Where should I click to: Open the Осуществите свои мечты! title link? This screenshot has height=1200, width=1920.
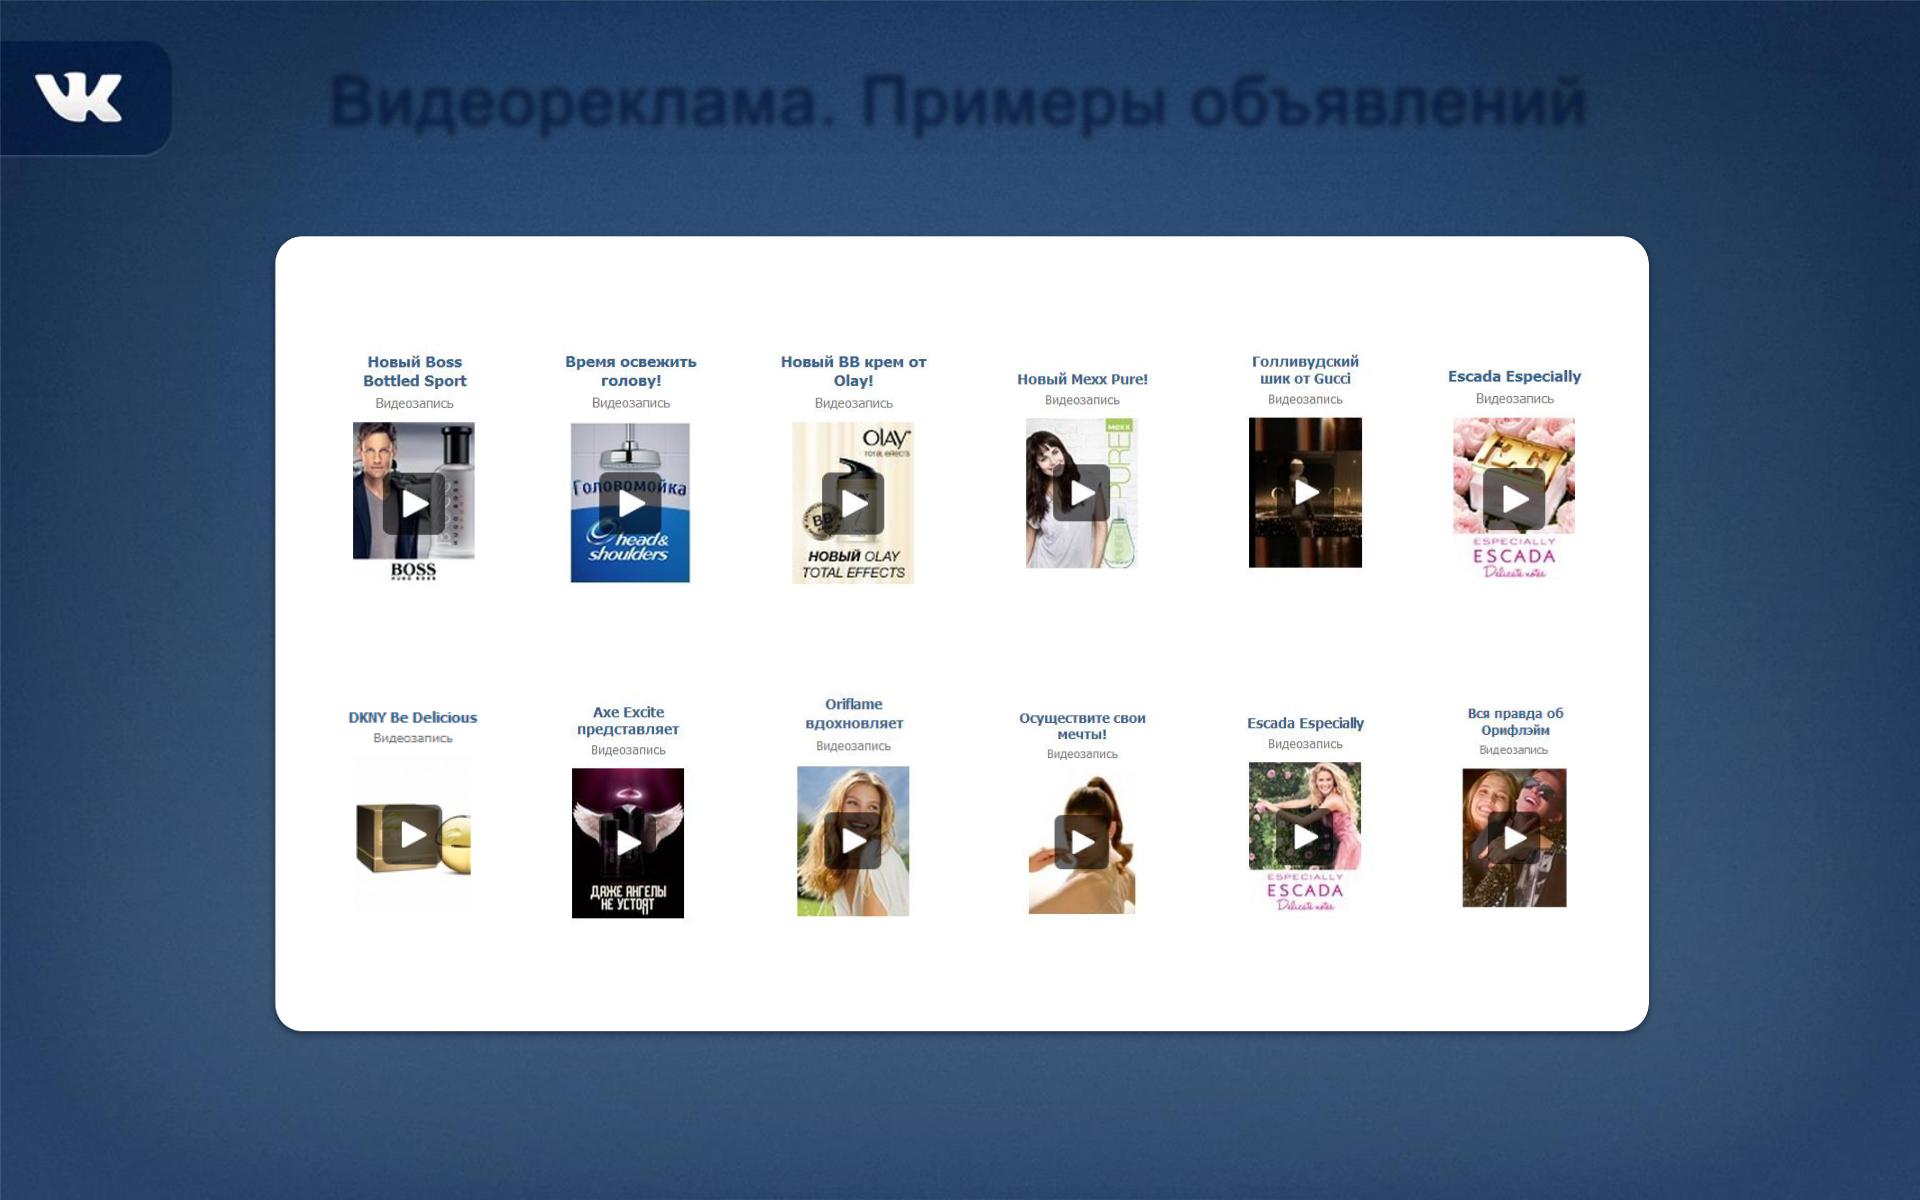tap(1082, 726)
